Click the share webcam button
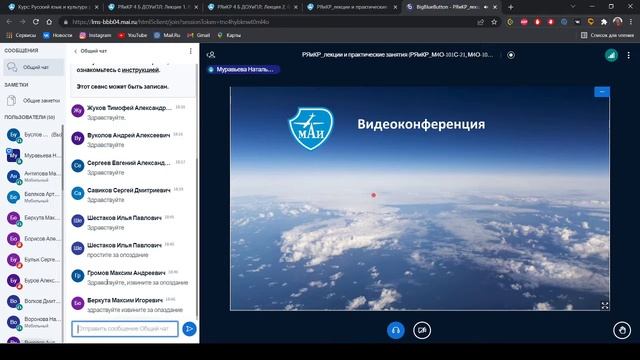Image resolution: width=640 pixels, height=360 pixels. point(422,330)
